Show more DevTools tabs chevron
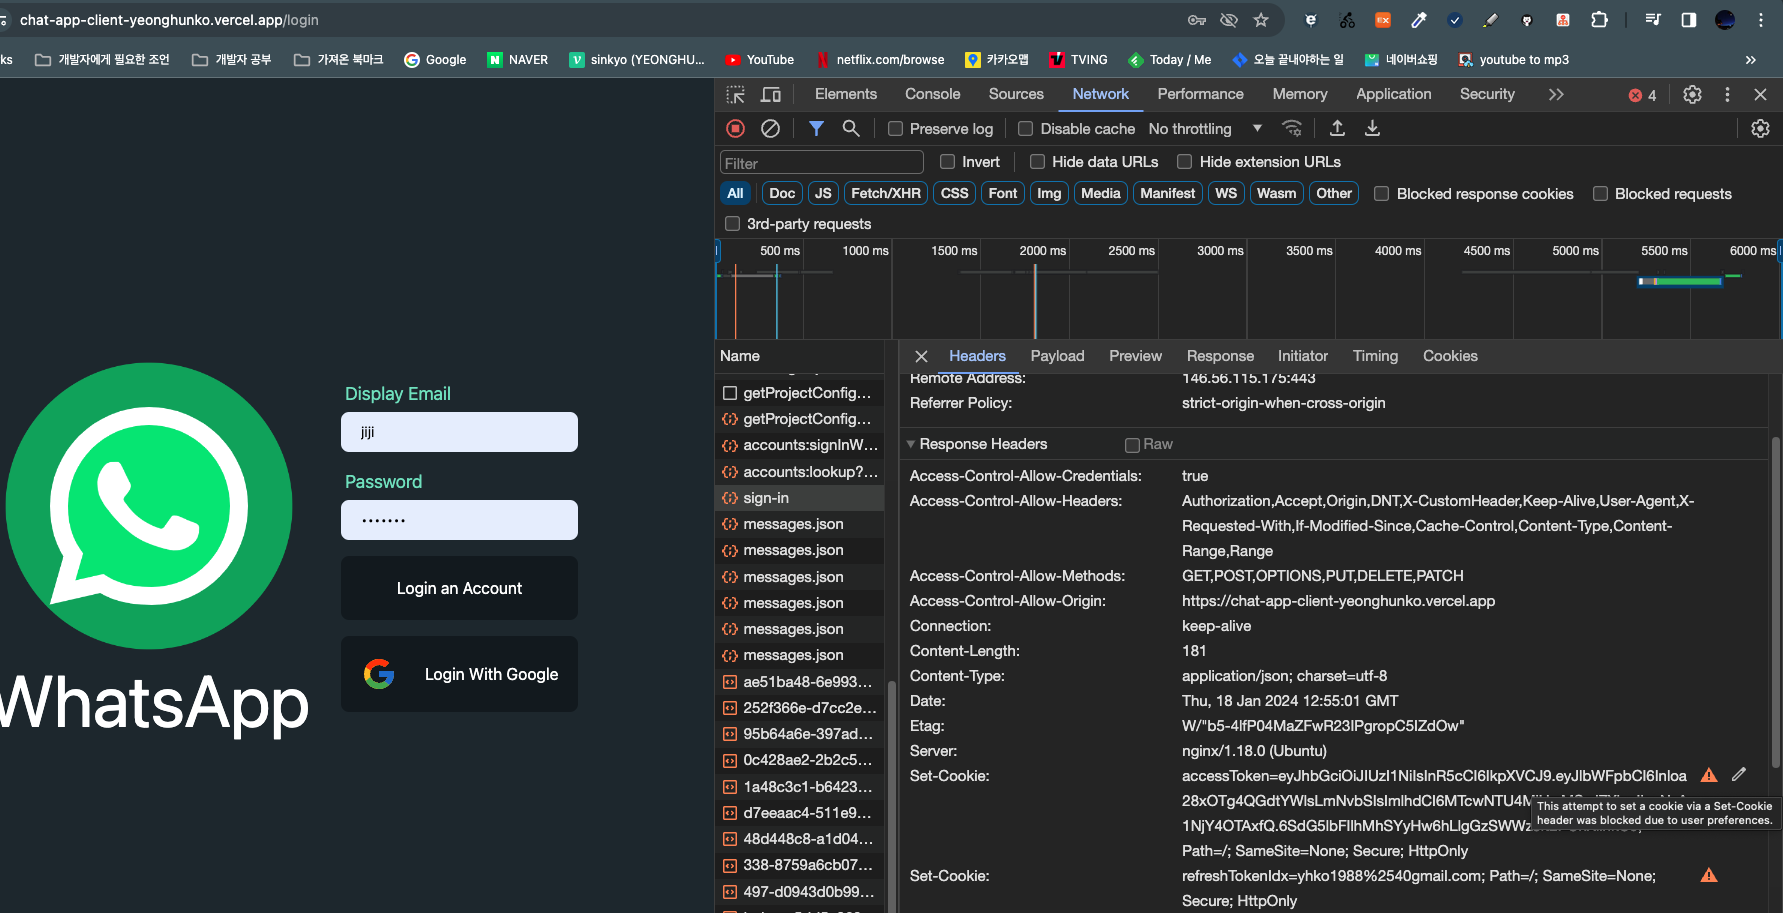Viewport: 1783px width, 913px height. click(x=1556, y=94)
